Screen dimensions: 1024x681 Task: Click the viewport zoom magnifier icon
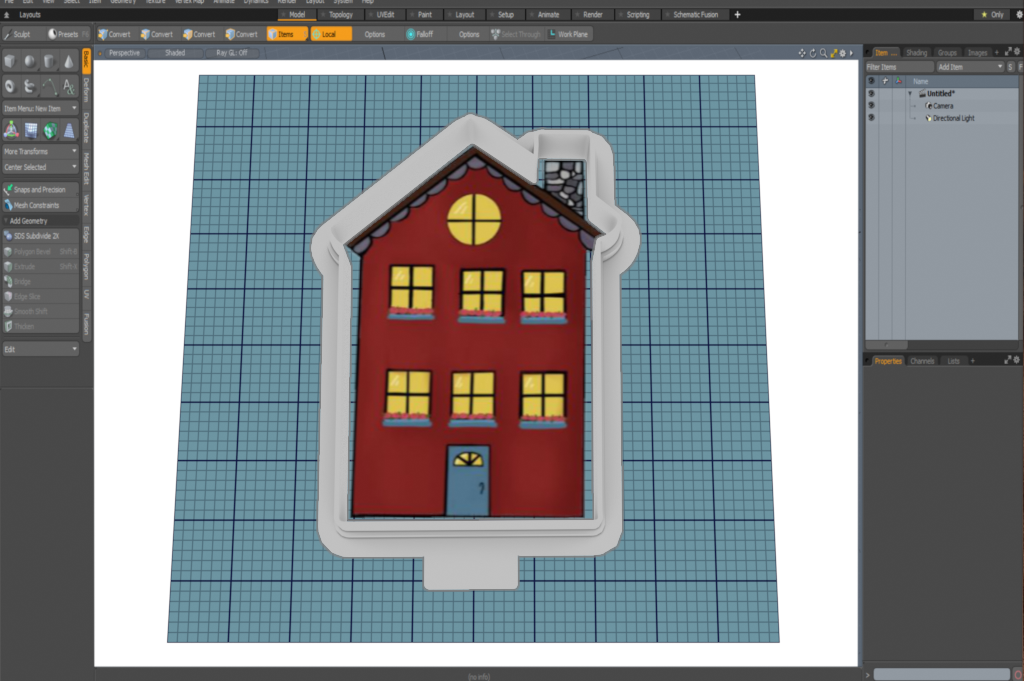click(x=822, y=53)
